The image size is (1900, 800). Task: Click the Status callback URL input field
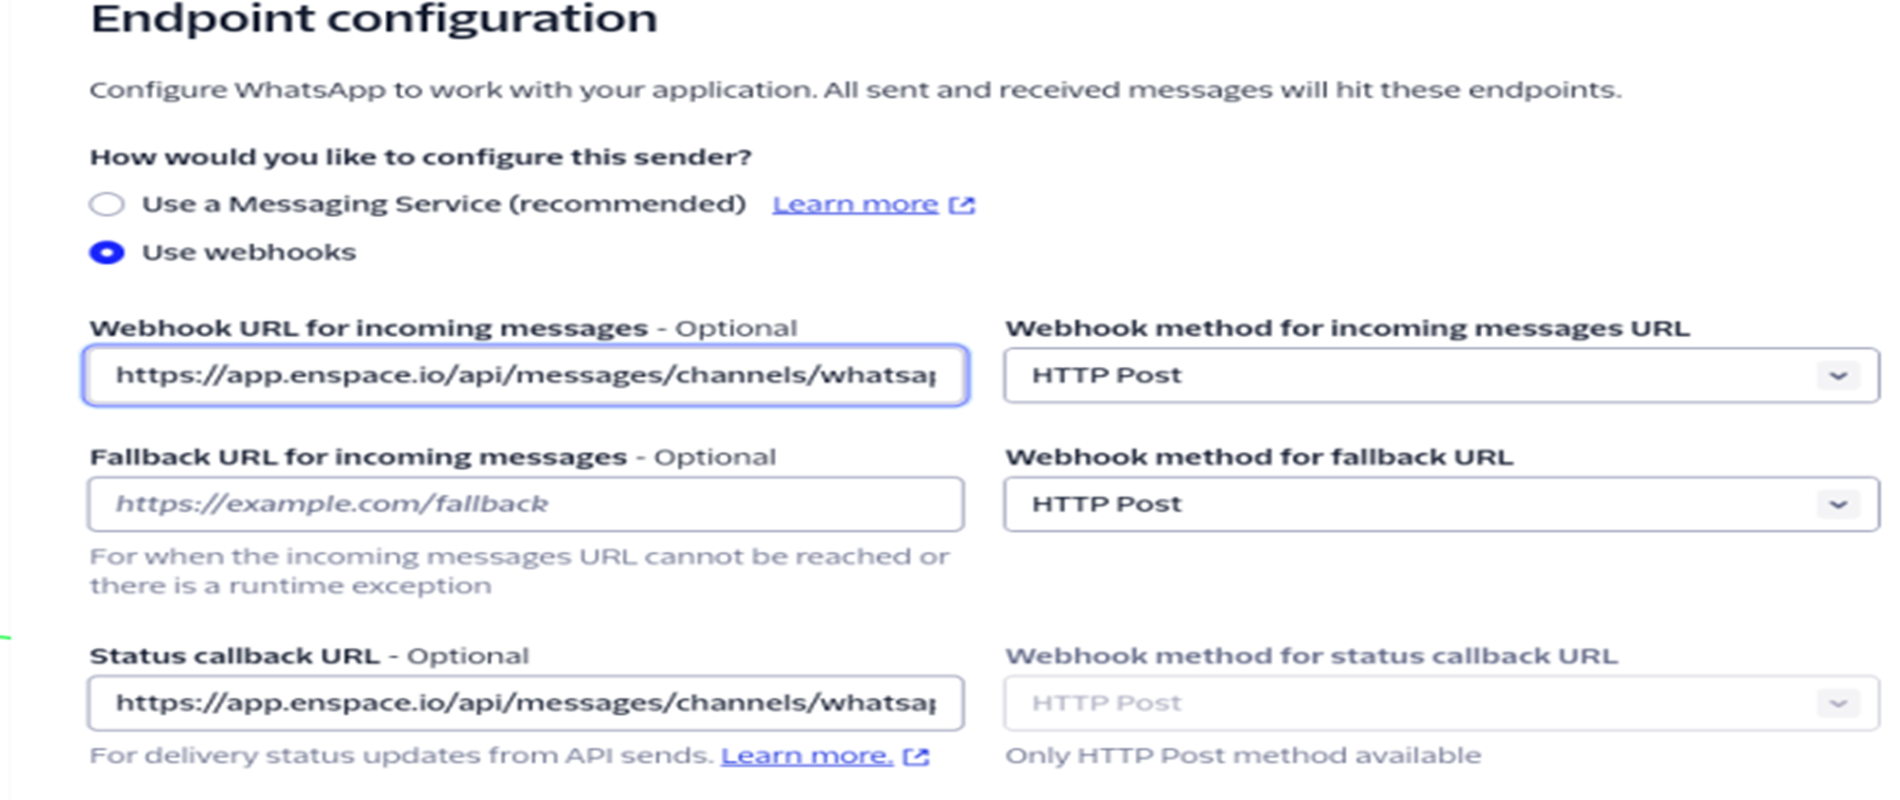pyautogui.click(x=526, y=703)
